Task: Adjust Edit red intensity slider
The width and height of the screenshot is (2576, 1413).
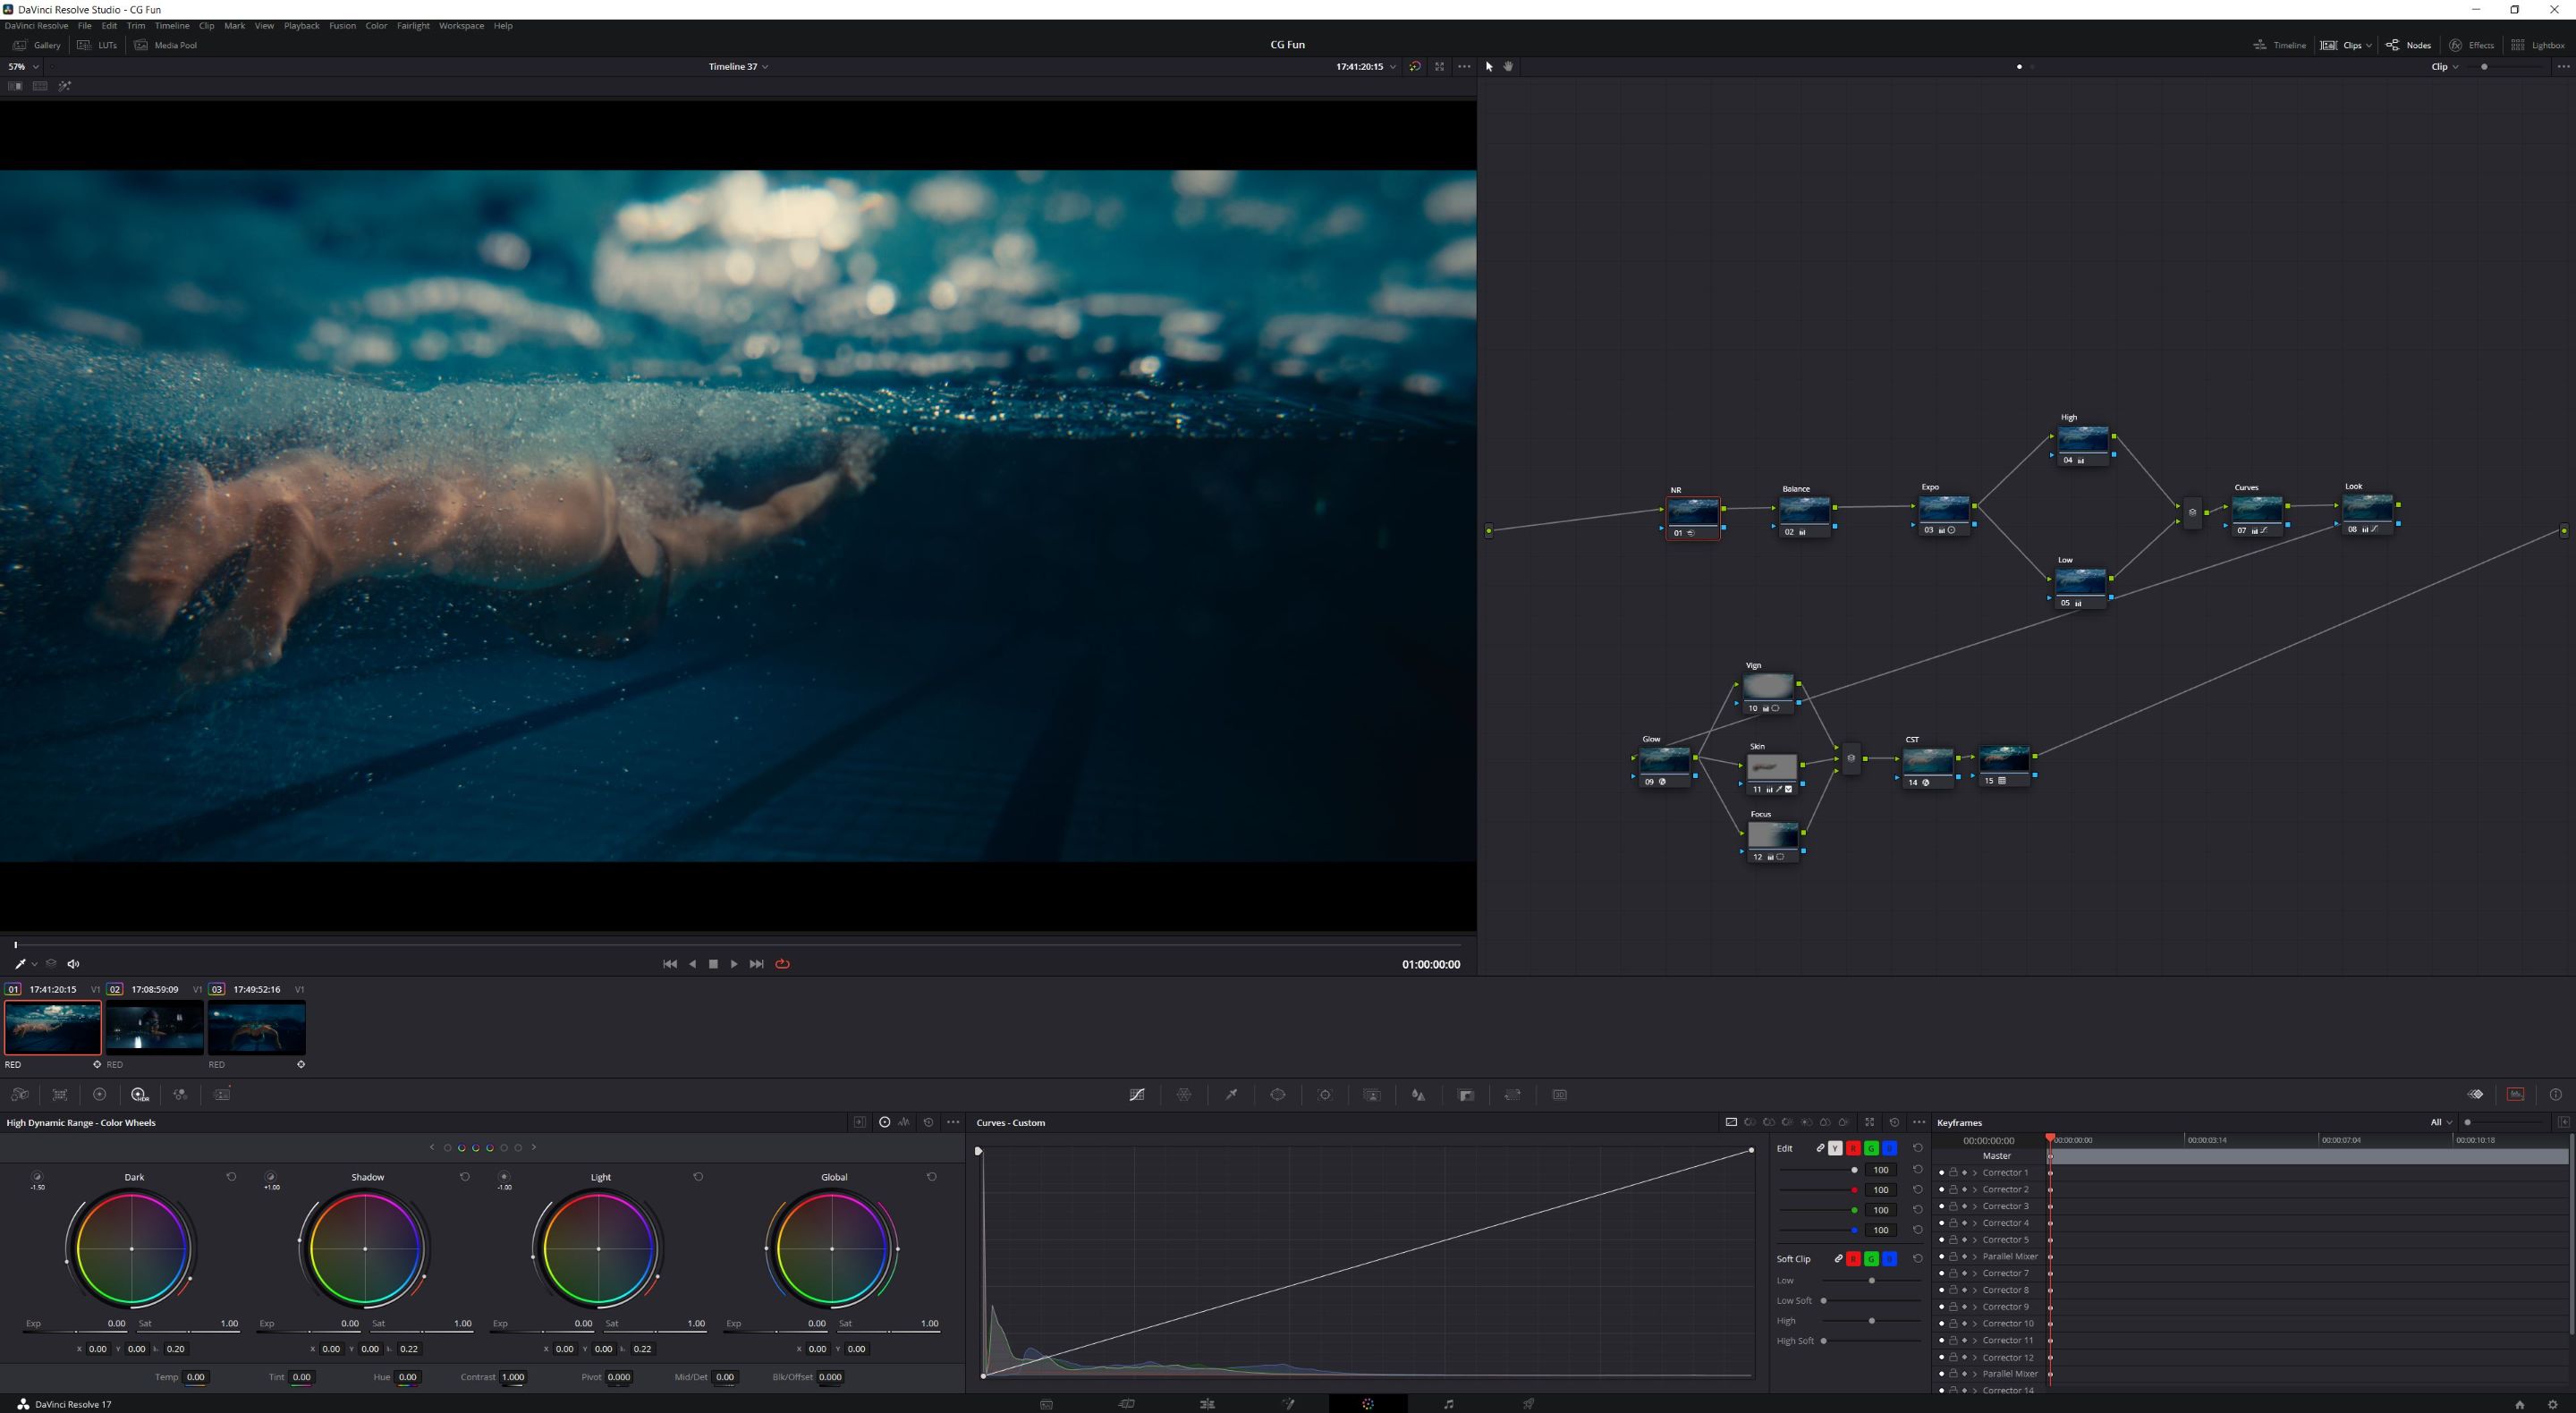Action: tap(1820, 1190)
